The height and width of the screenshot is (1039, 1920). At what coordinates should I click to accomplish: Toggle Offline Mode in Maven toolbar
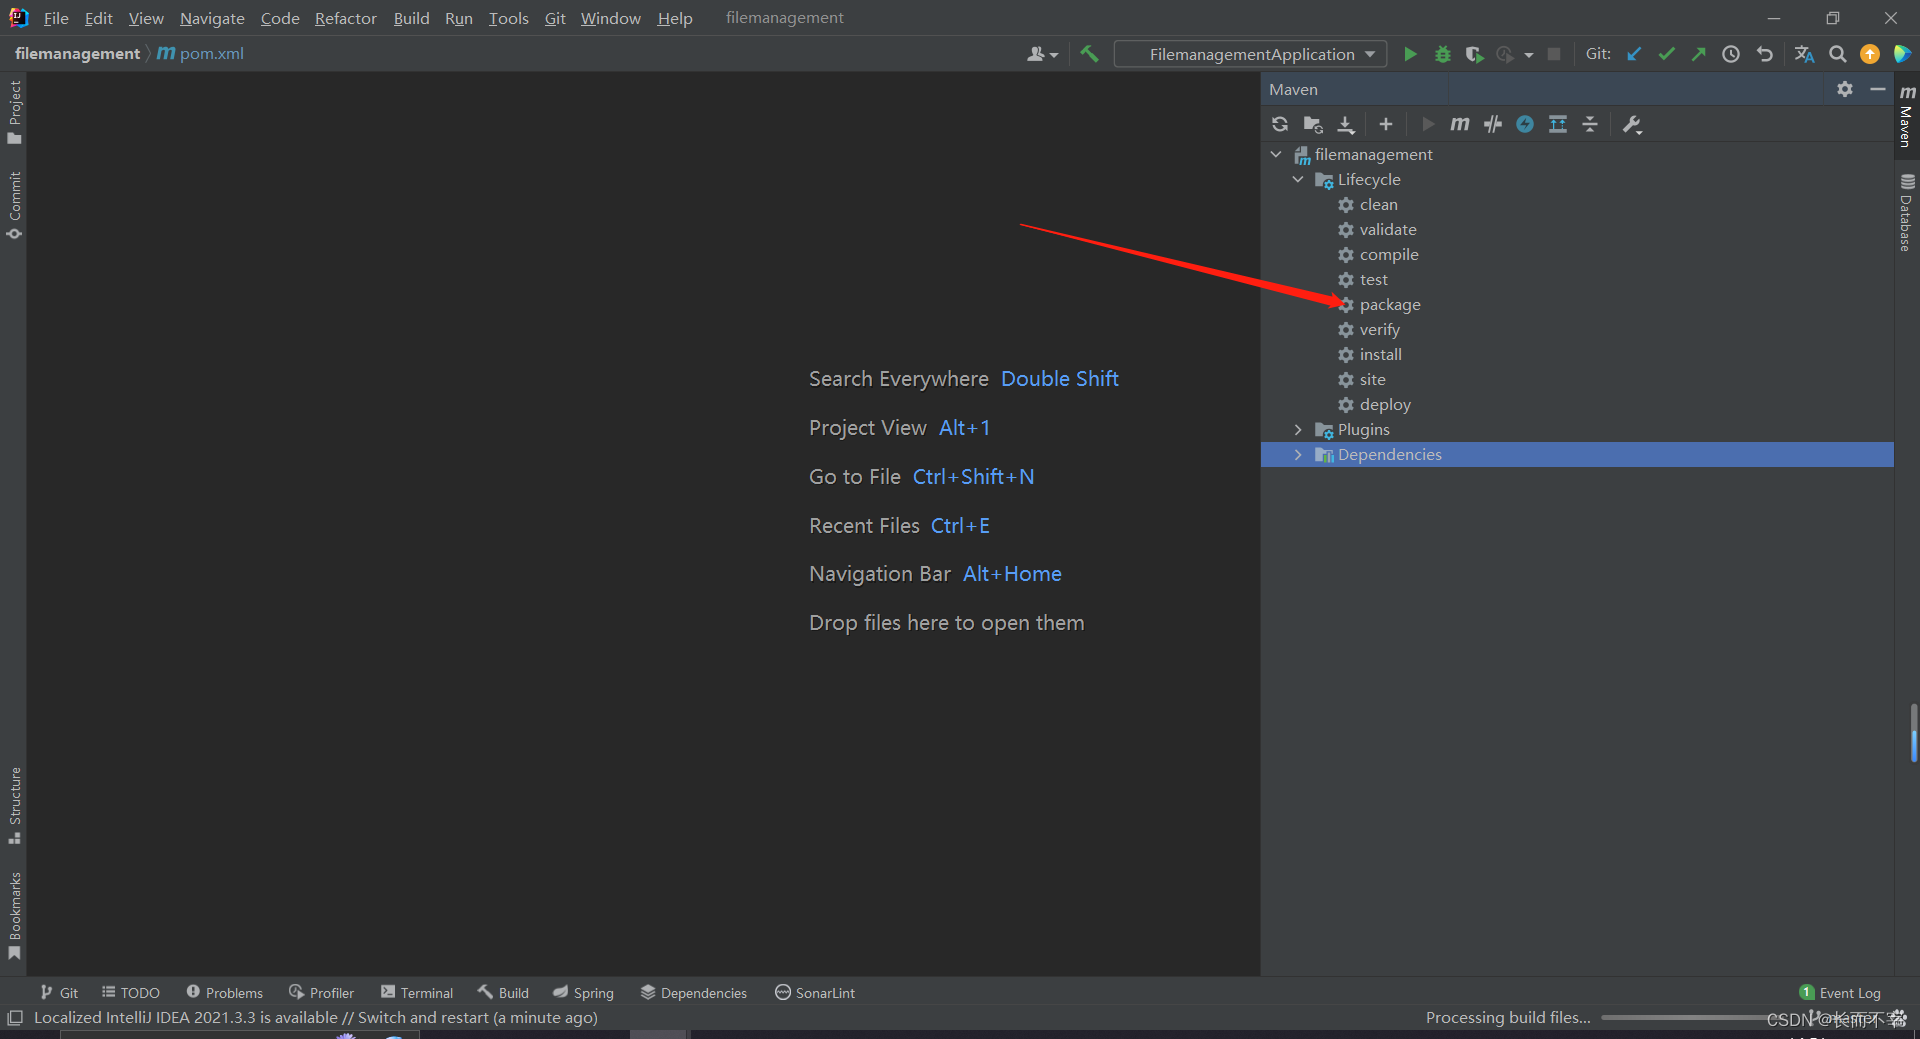pyautogui.click(x=1493, y=124)
